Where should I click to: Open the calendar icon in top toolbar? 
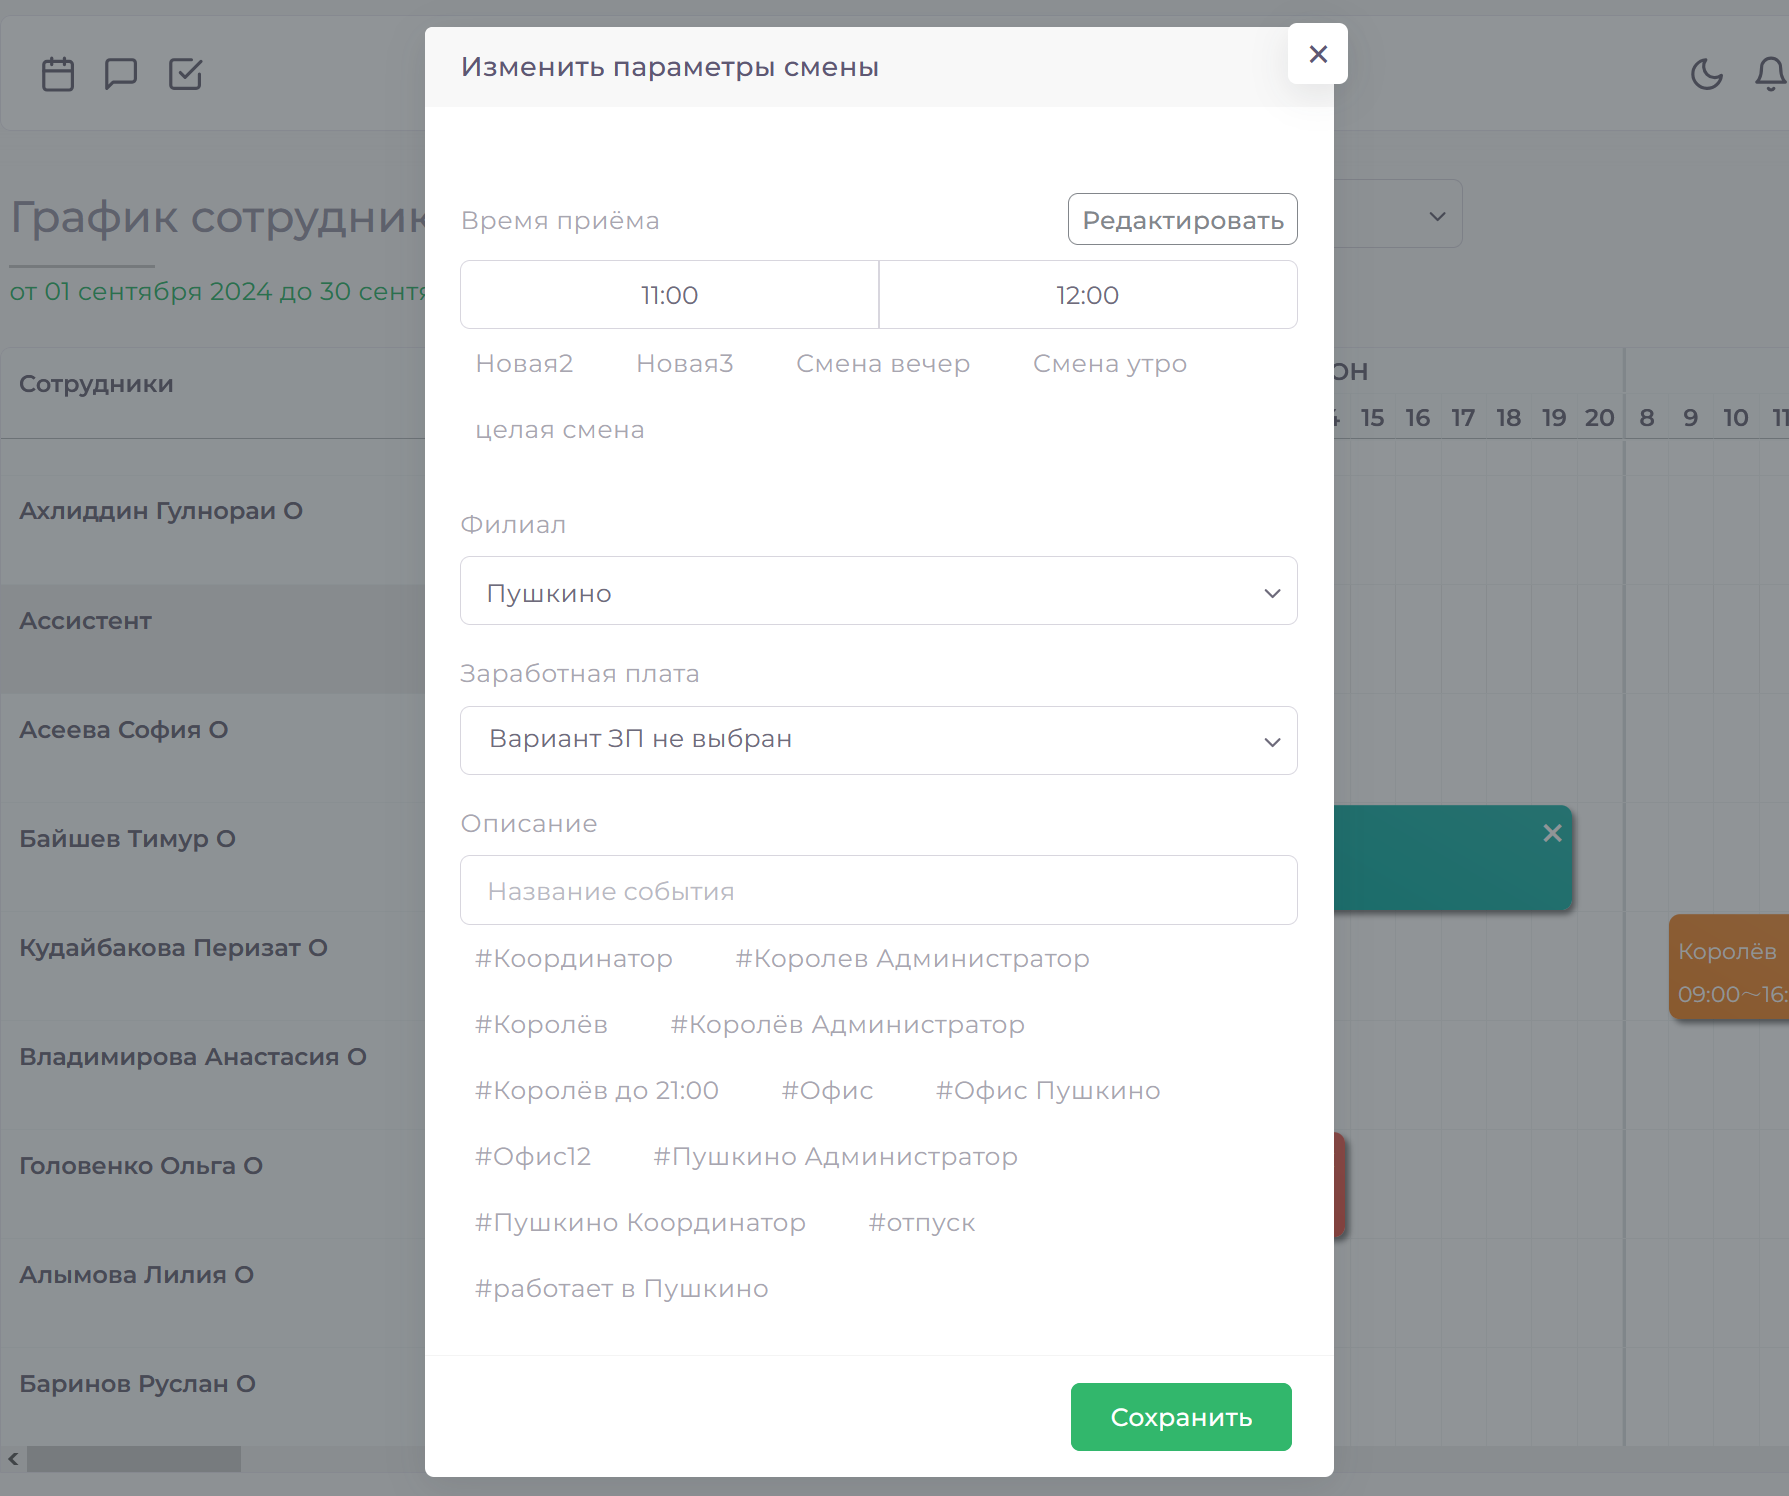point(58,74)
